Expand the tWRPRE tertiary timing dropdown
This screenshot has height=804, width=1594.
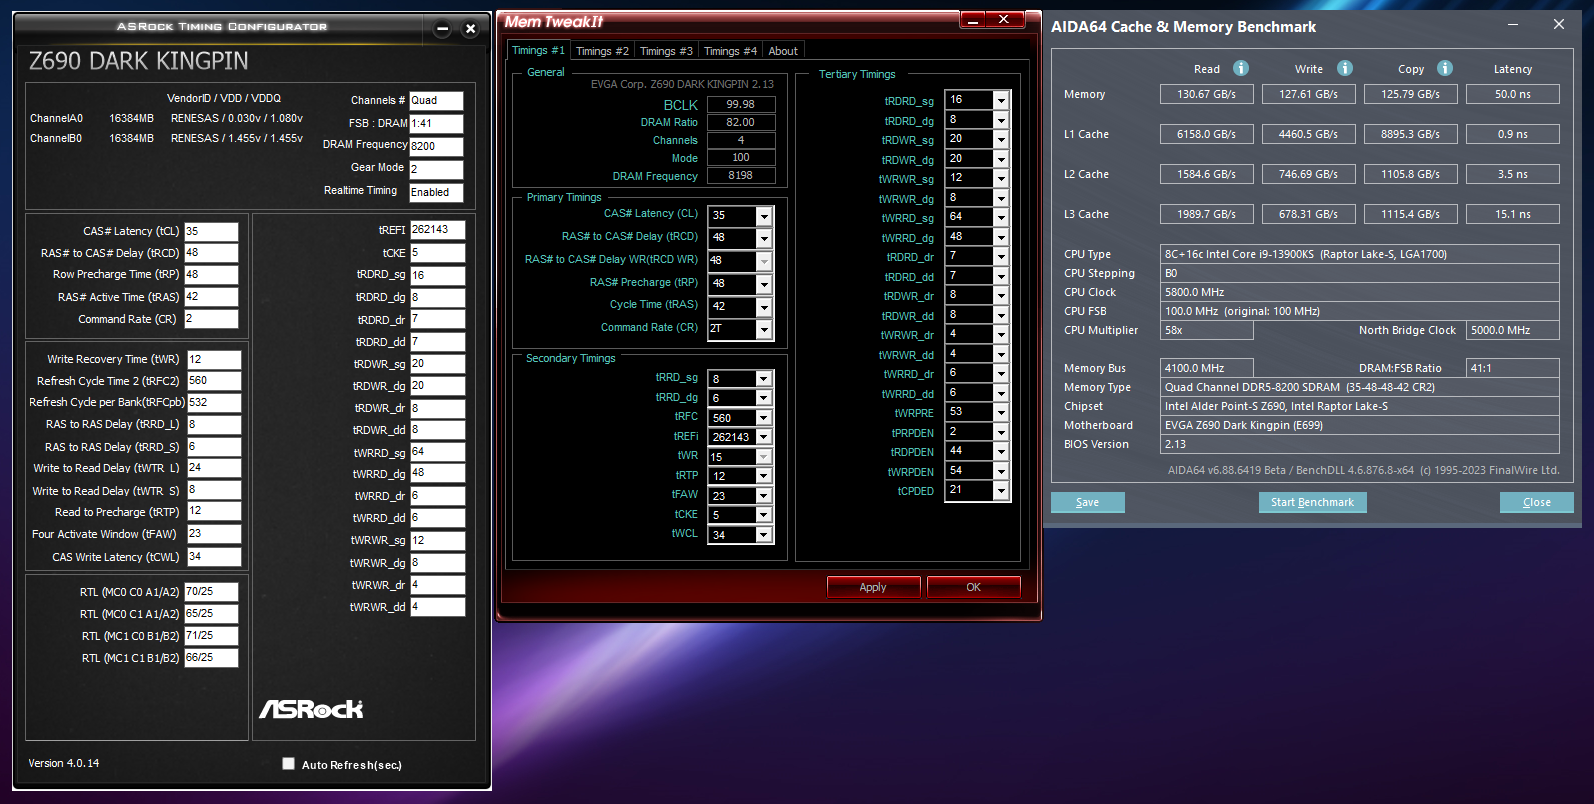1001,412
